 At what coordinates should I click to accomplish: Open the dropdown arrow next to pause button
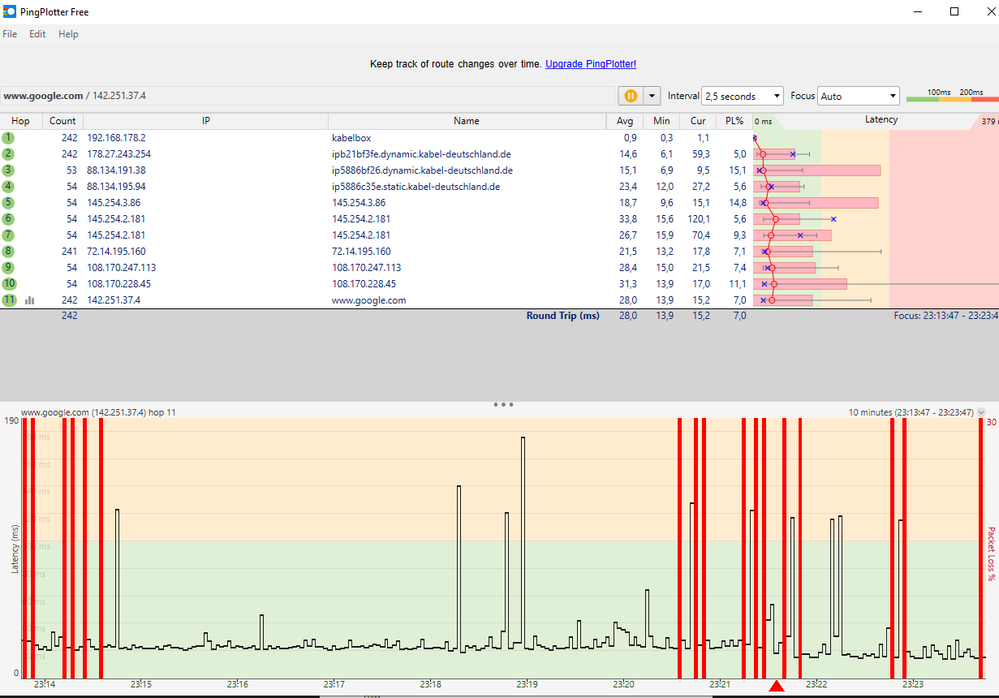pos(652,96)
